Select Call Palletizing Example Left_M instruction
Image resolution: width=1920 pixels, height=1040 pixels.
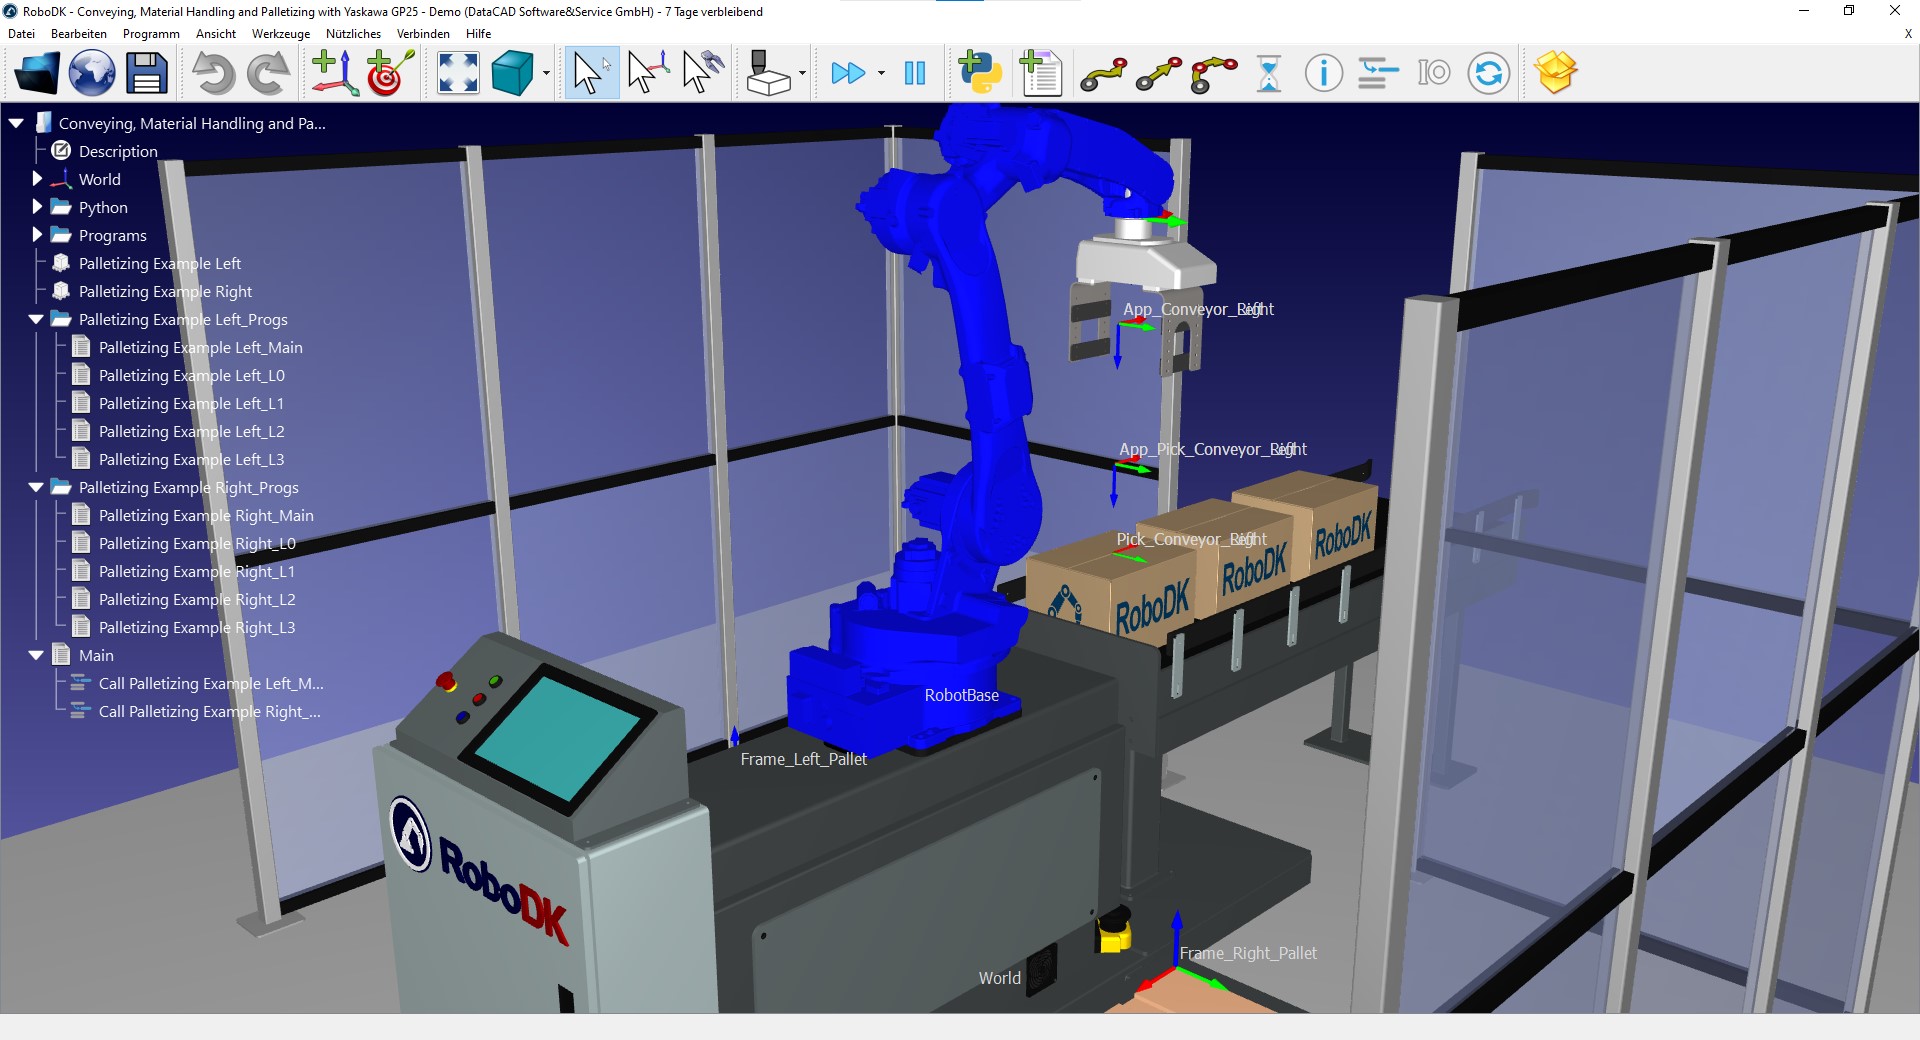(211, 683)
